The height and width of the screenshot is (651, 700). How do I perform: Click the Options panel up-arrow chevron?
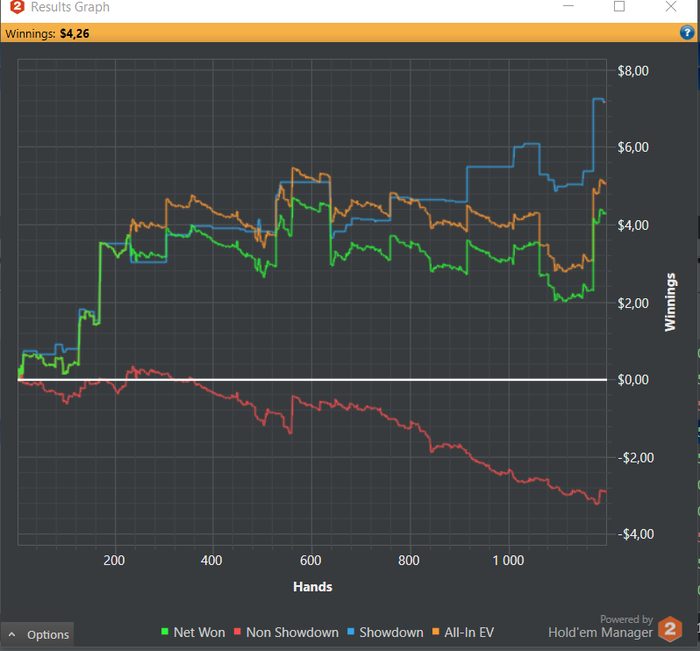(x=12, y=634)
